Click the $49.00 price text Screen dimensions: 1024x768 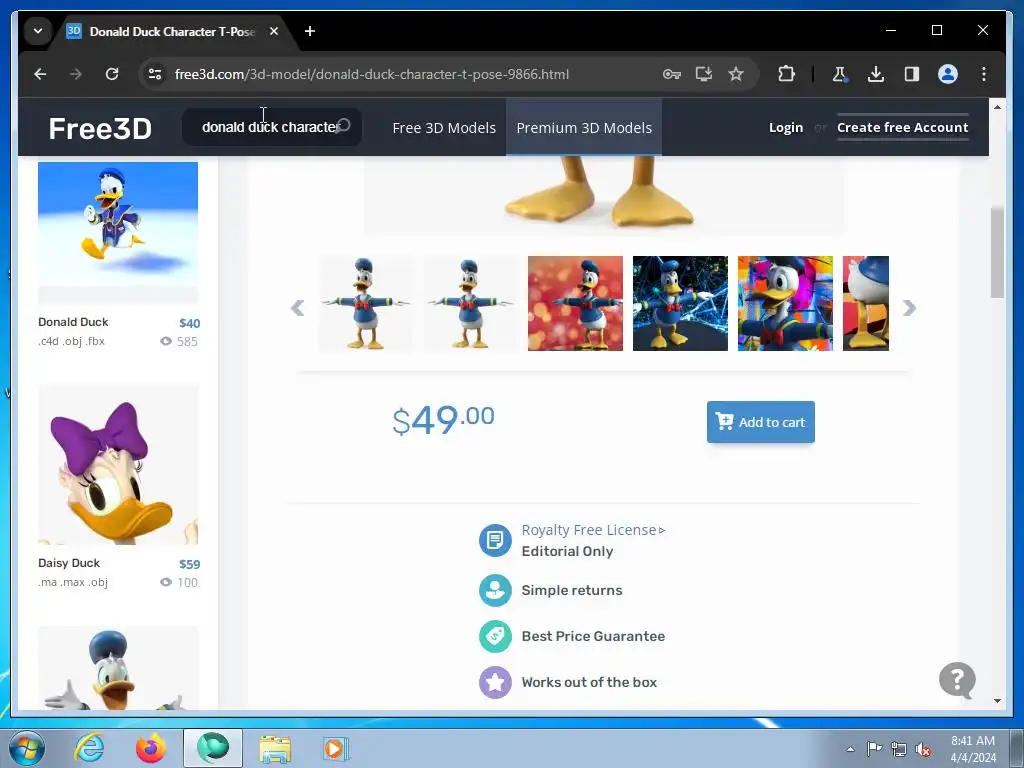point(443,419)
